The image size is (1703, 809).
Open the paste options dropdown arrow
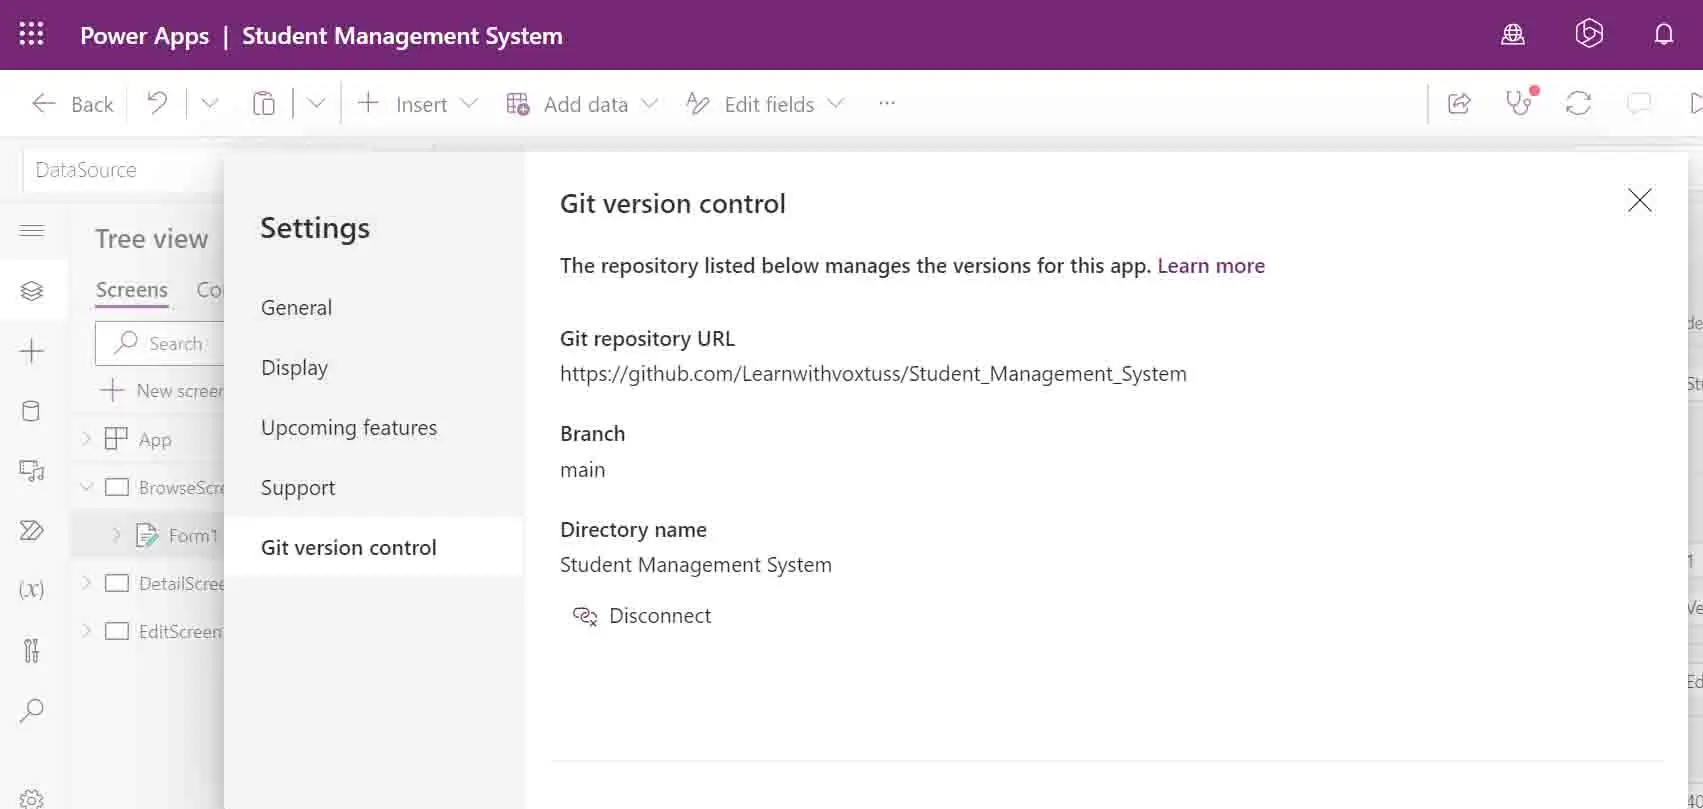click(316, 103)
